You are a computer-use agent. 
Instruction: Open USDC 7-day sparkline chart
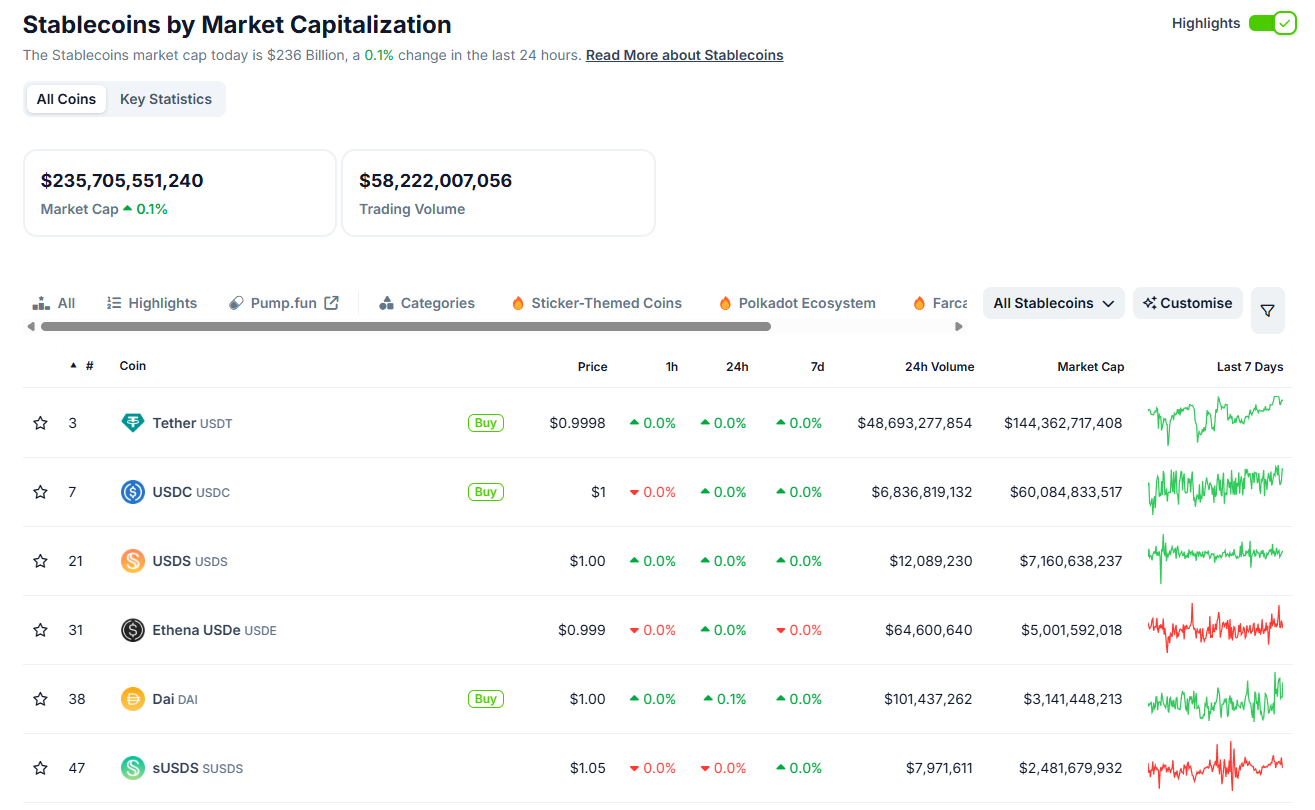[1216, 490]
